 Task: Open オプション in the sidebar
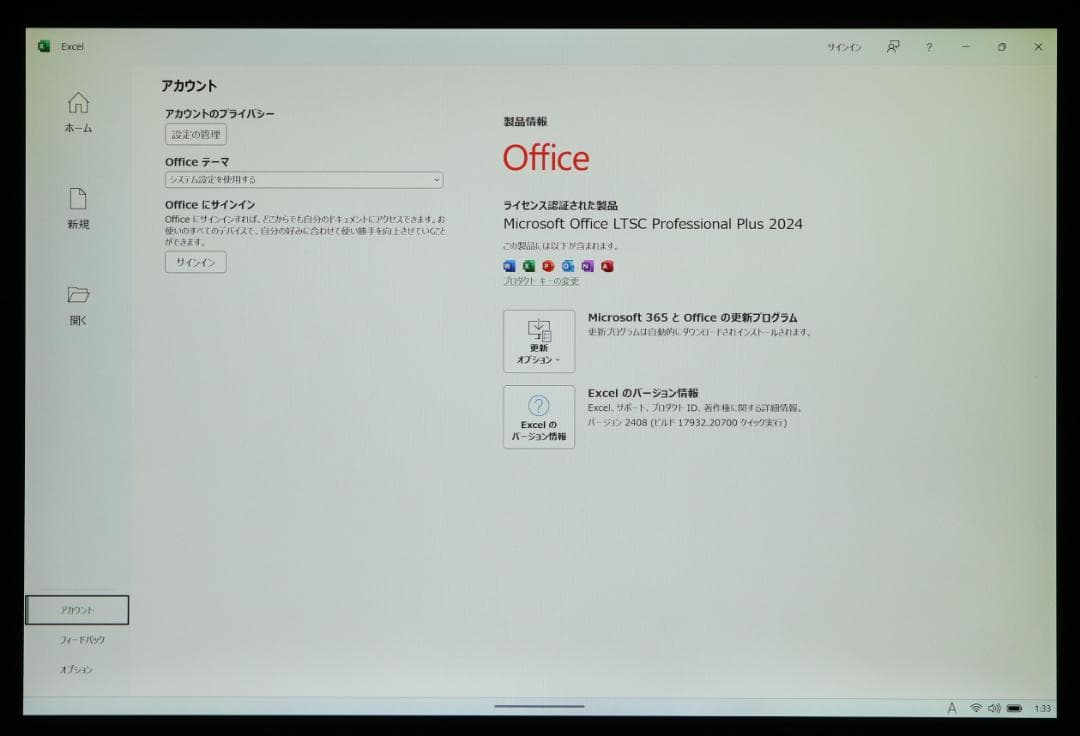point(76,669)
